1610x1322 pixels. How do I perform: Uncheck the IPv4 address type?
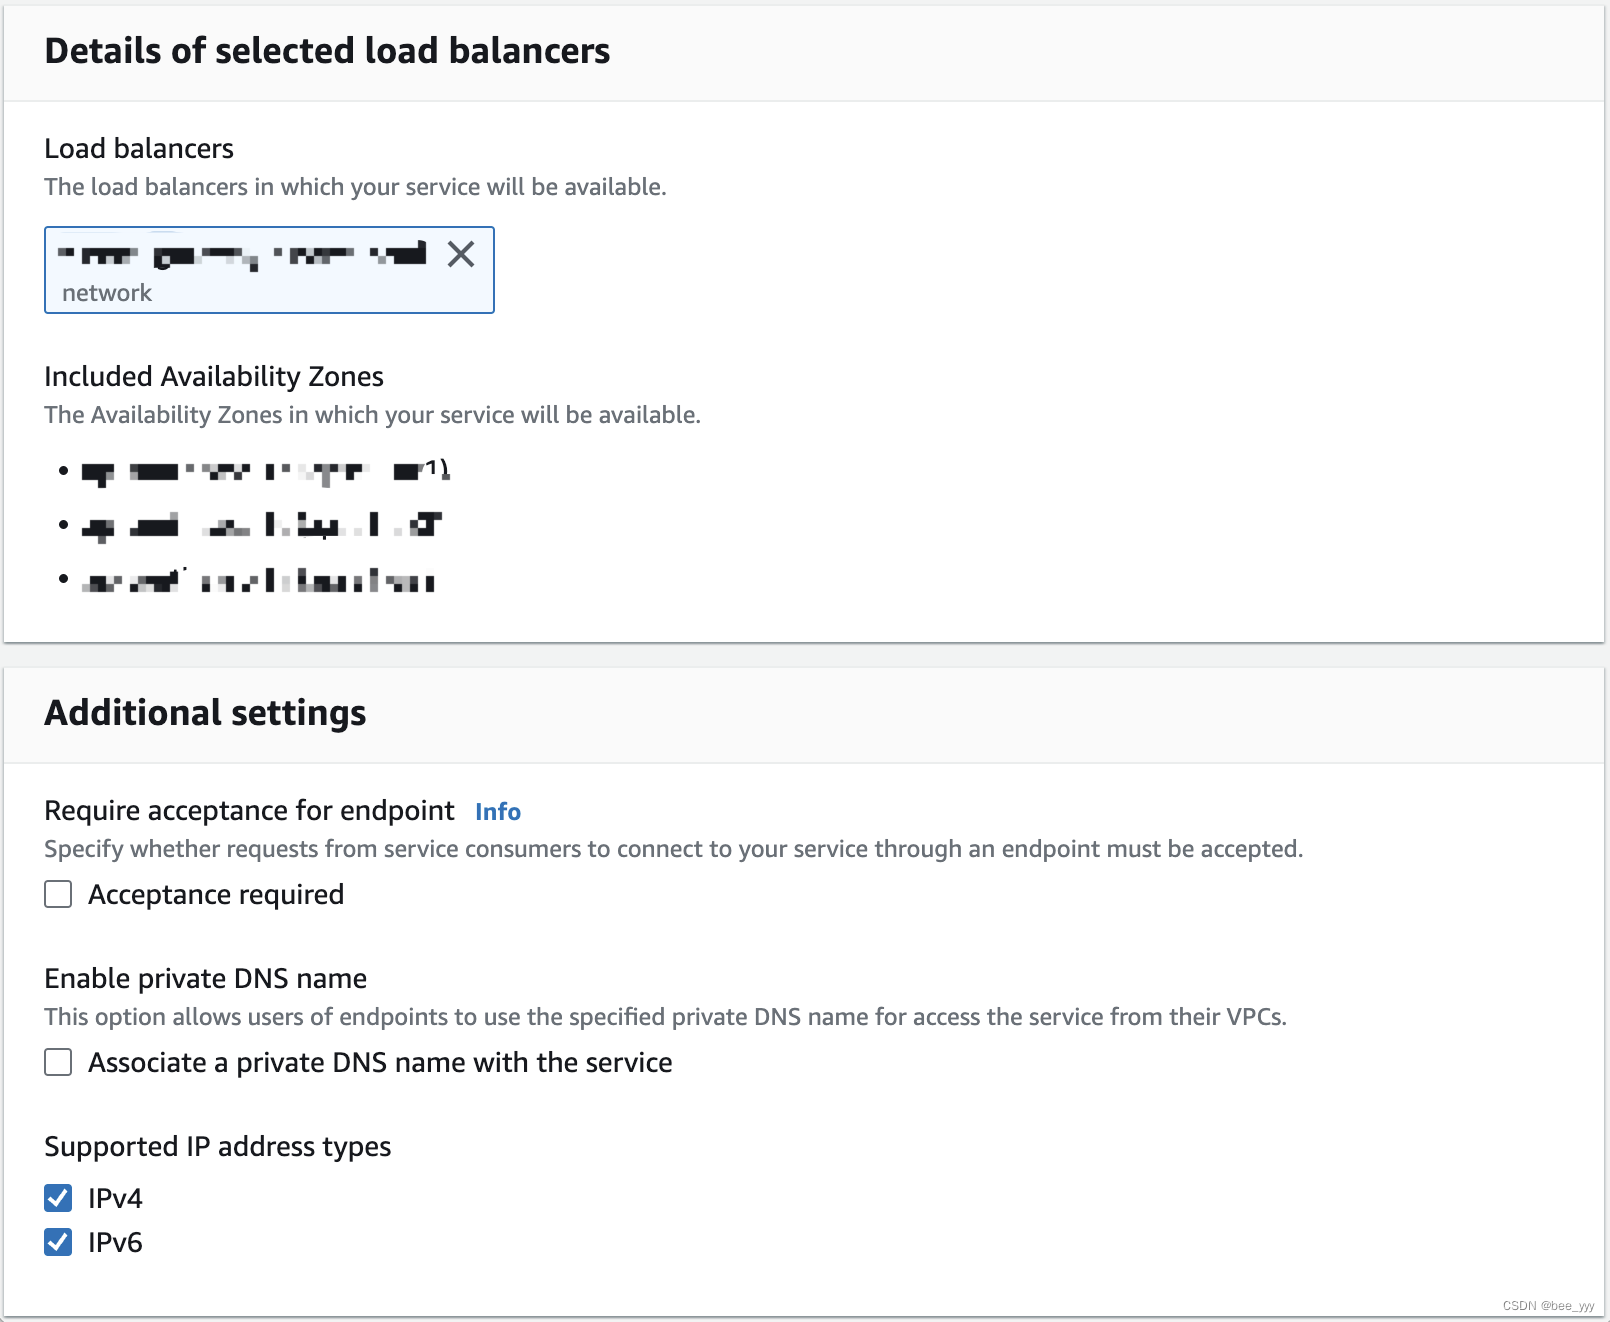tap(58, 1198)
